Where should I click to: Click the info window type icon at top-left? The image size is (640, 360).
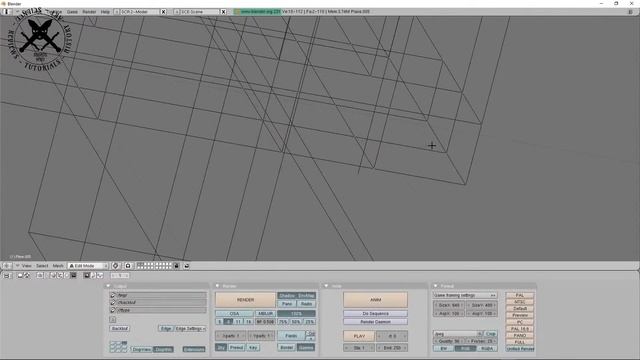pos(6,11)
